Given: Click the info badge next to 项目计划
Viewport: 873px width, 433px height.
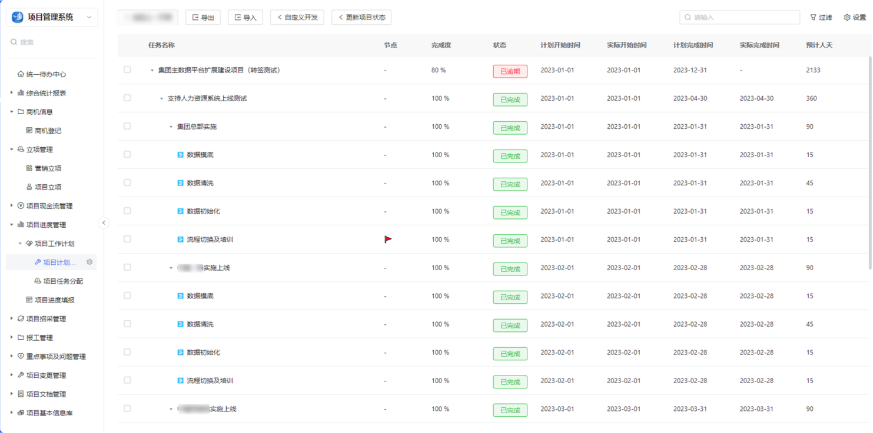Looking at the screenshot, I should click(x=90, y=262).
